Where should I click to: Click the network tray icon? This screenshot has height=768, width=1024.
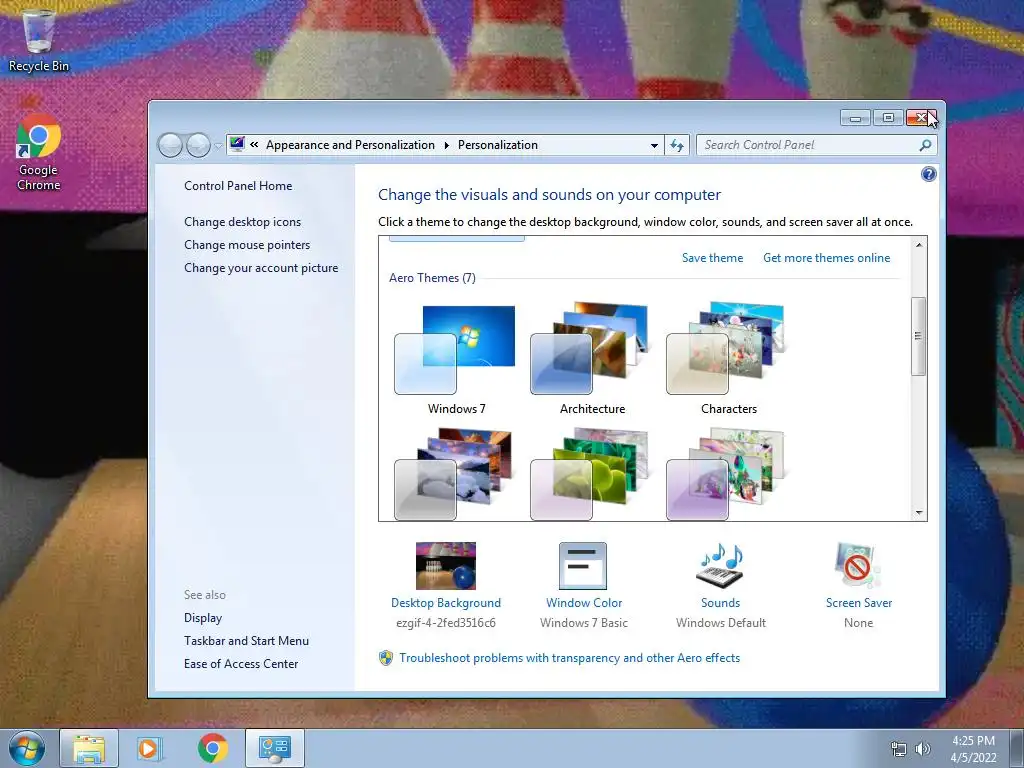899,749
